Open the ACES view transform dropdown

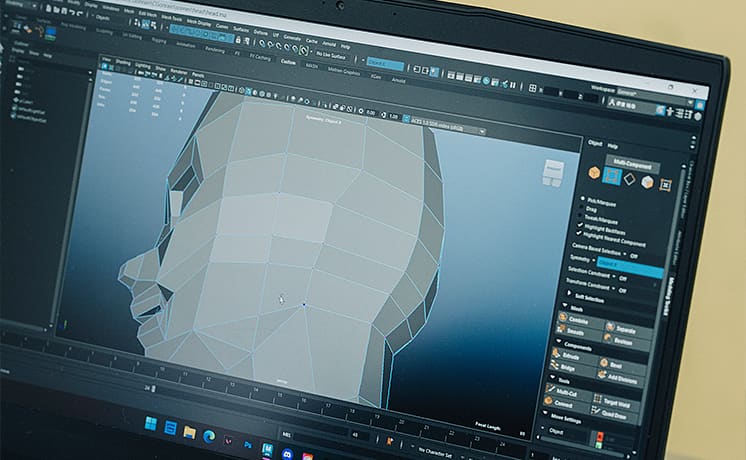447,127
